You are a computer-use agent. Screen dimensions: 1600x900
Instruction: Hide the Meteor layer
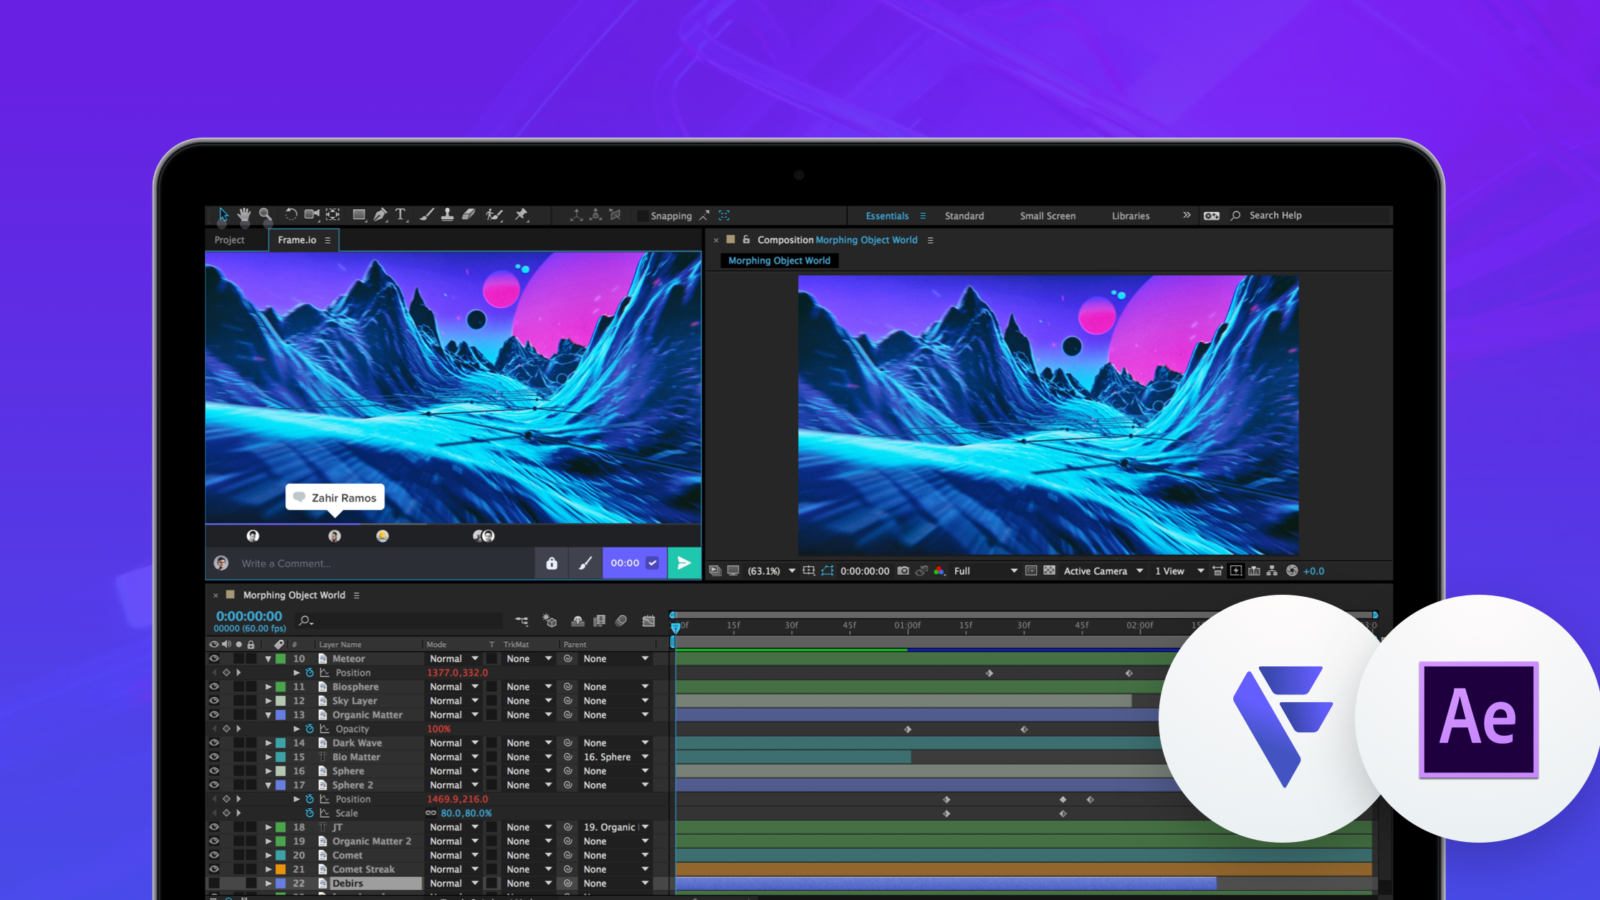[x=214, y=659]
